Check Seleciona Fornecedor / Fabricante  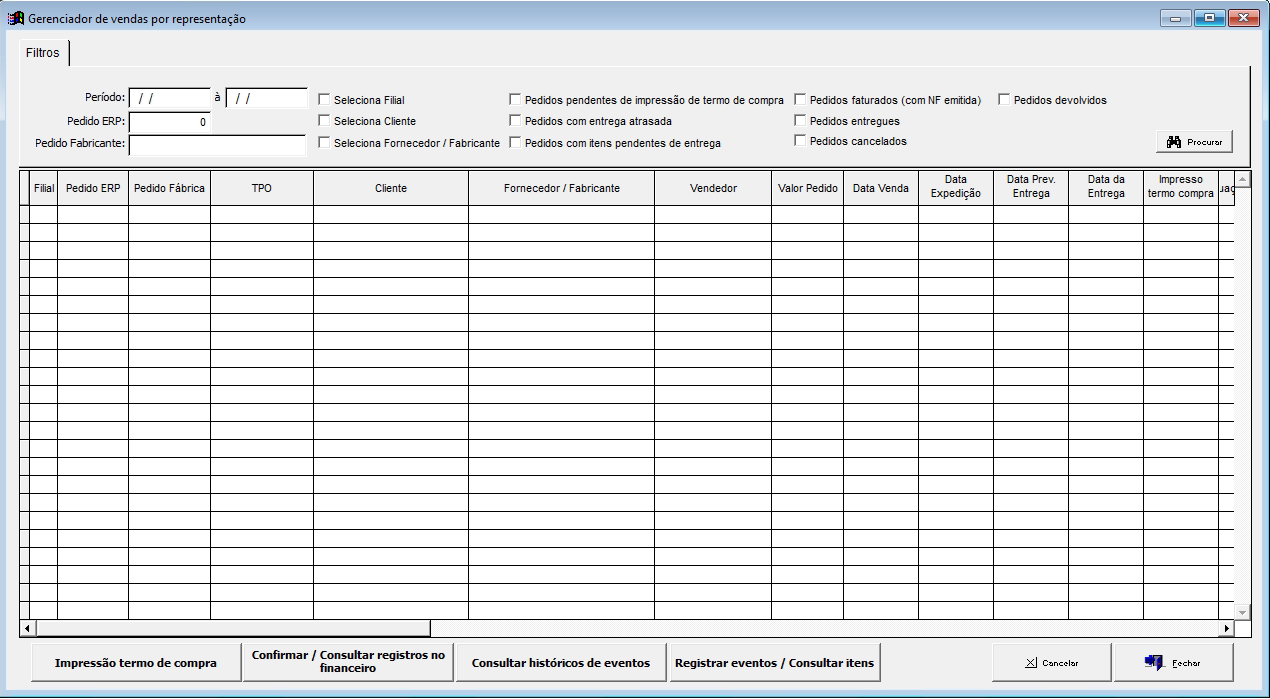(324, 143)
